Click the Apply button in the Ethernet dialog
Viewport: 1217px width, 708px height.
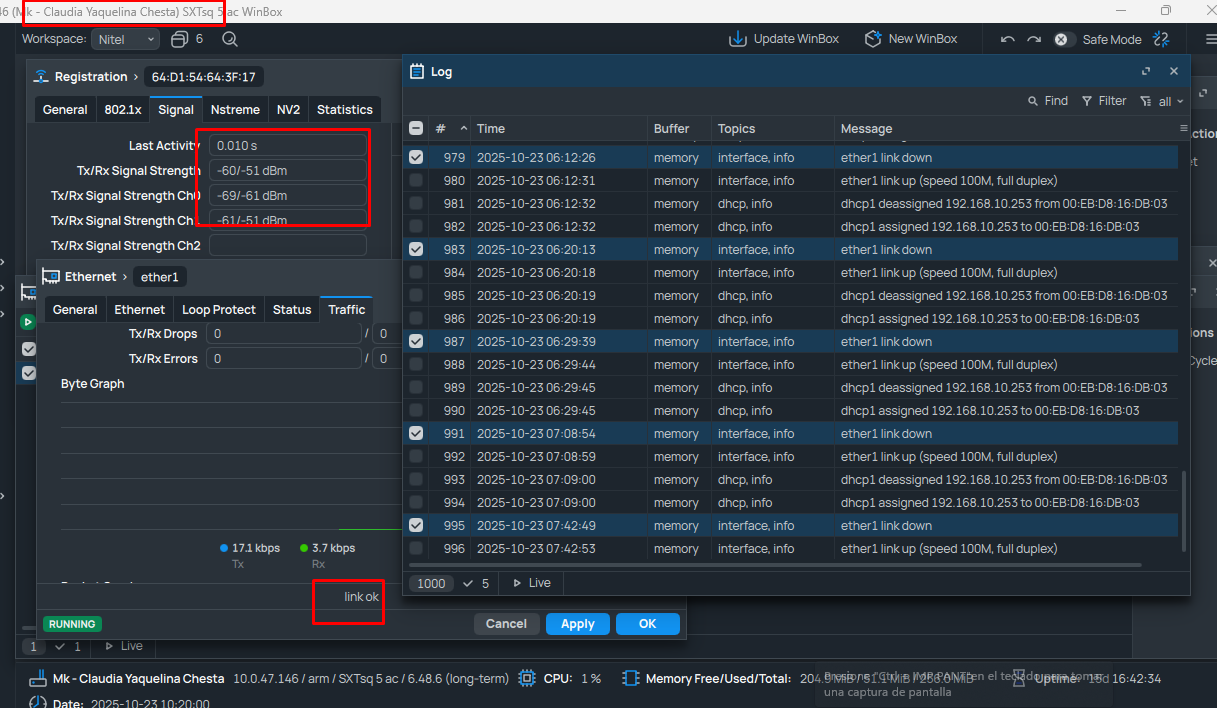coord(577,624)
